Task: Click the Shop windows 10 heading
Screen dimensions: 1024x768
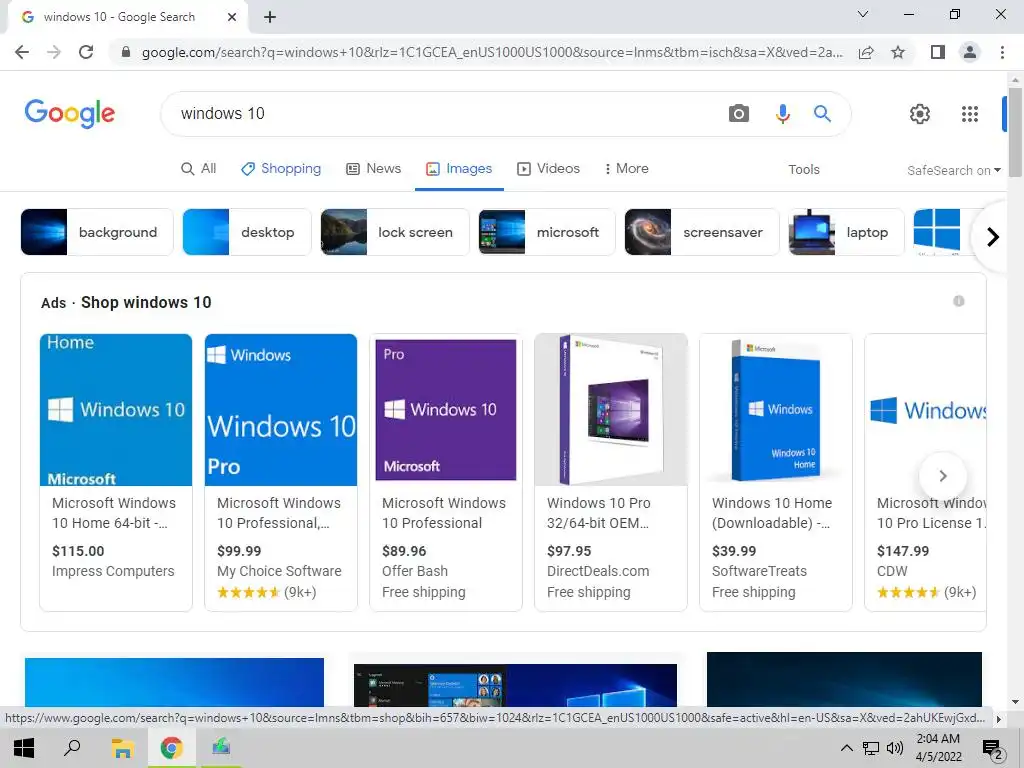Action: [x=146, y=302]
